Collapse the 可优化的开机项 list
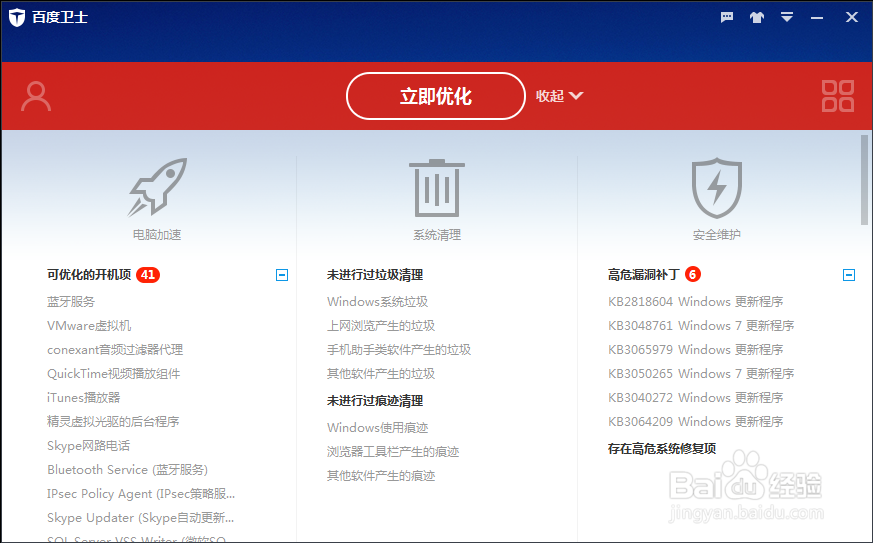Viewport: 873px width, 543px height. click(x=282, y=275)
